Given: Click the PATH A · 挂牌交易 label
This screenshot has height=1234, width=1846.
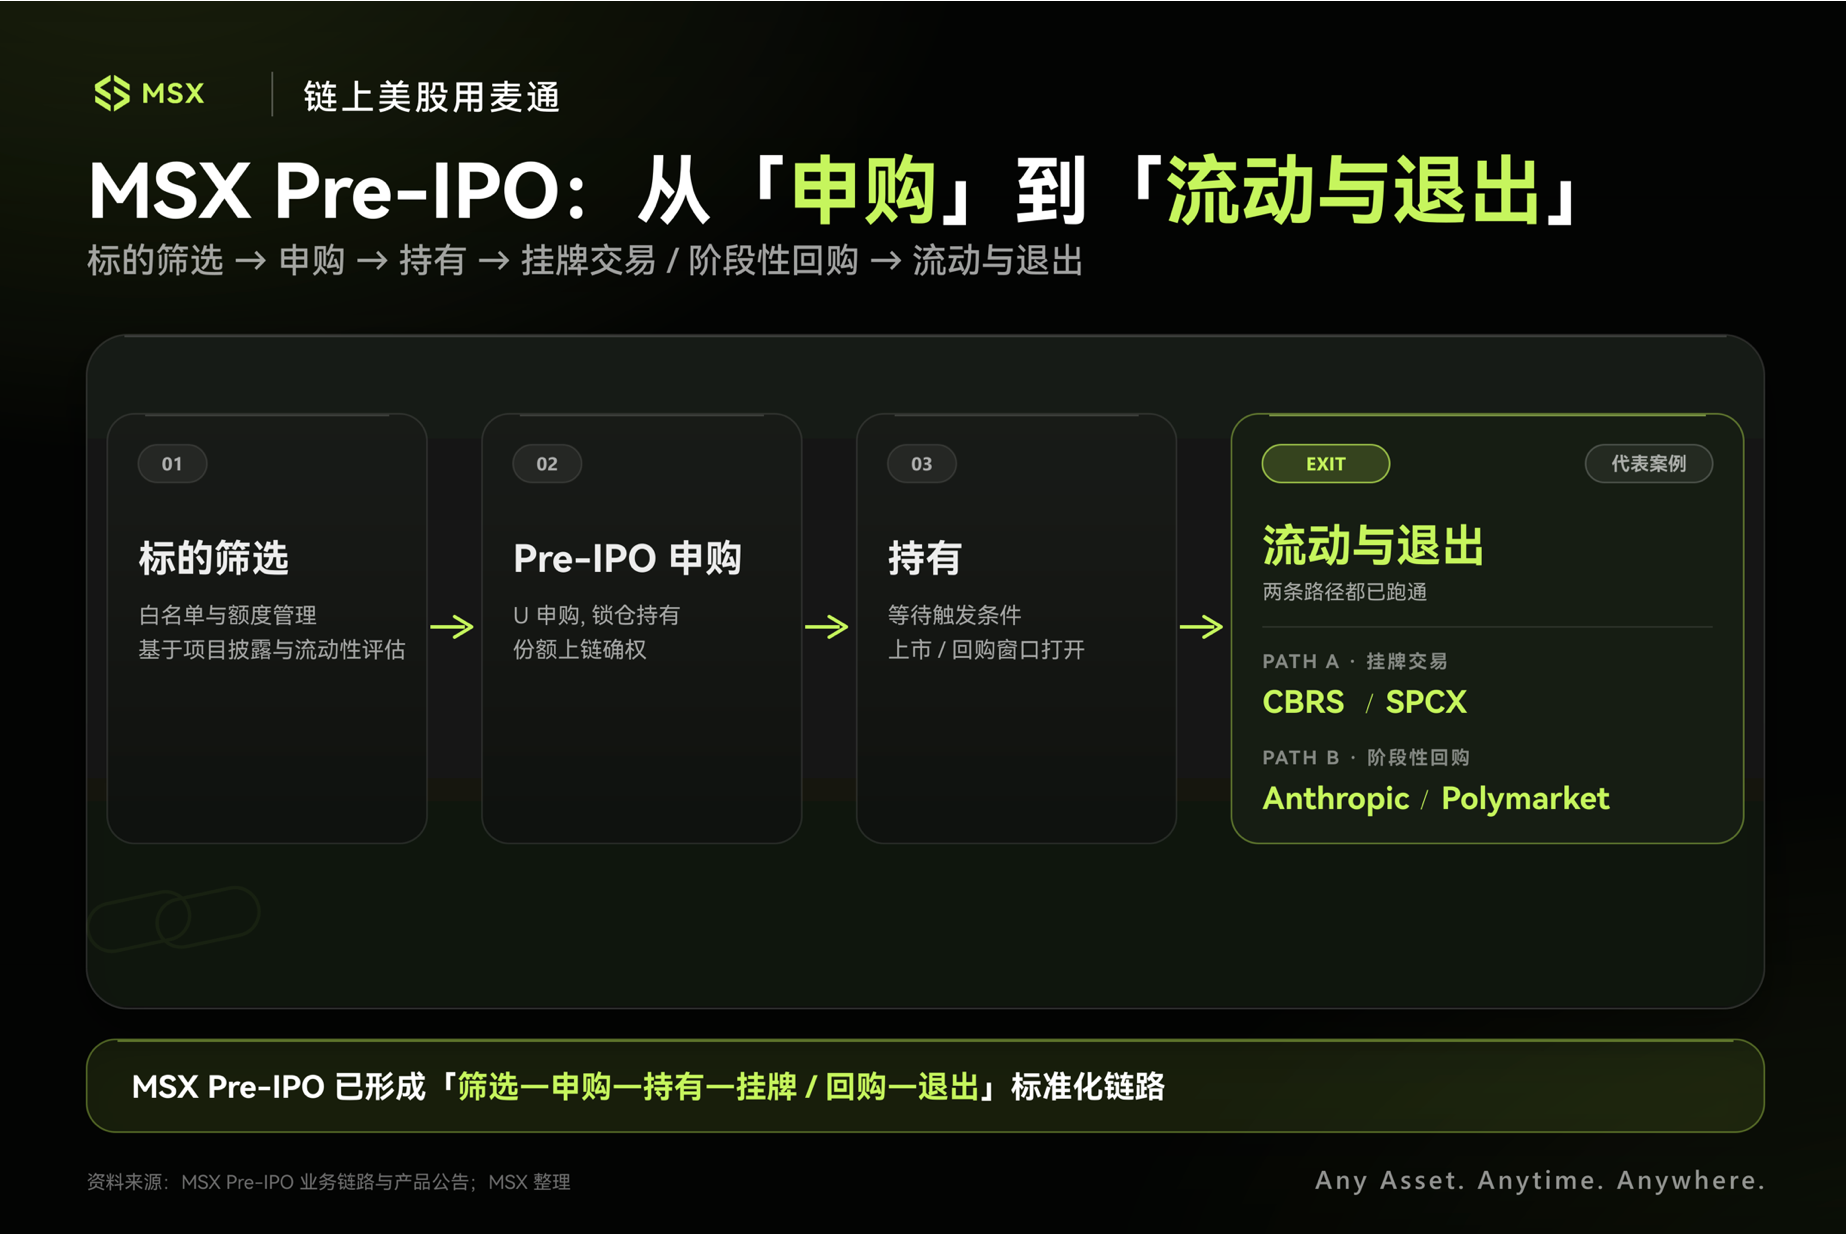Looking at the screenshot, I should point(1354,661).
